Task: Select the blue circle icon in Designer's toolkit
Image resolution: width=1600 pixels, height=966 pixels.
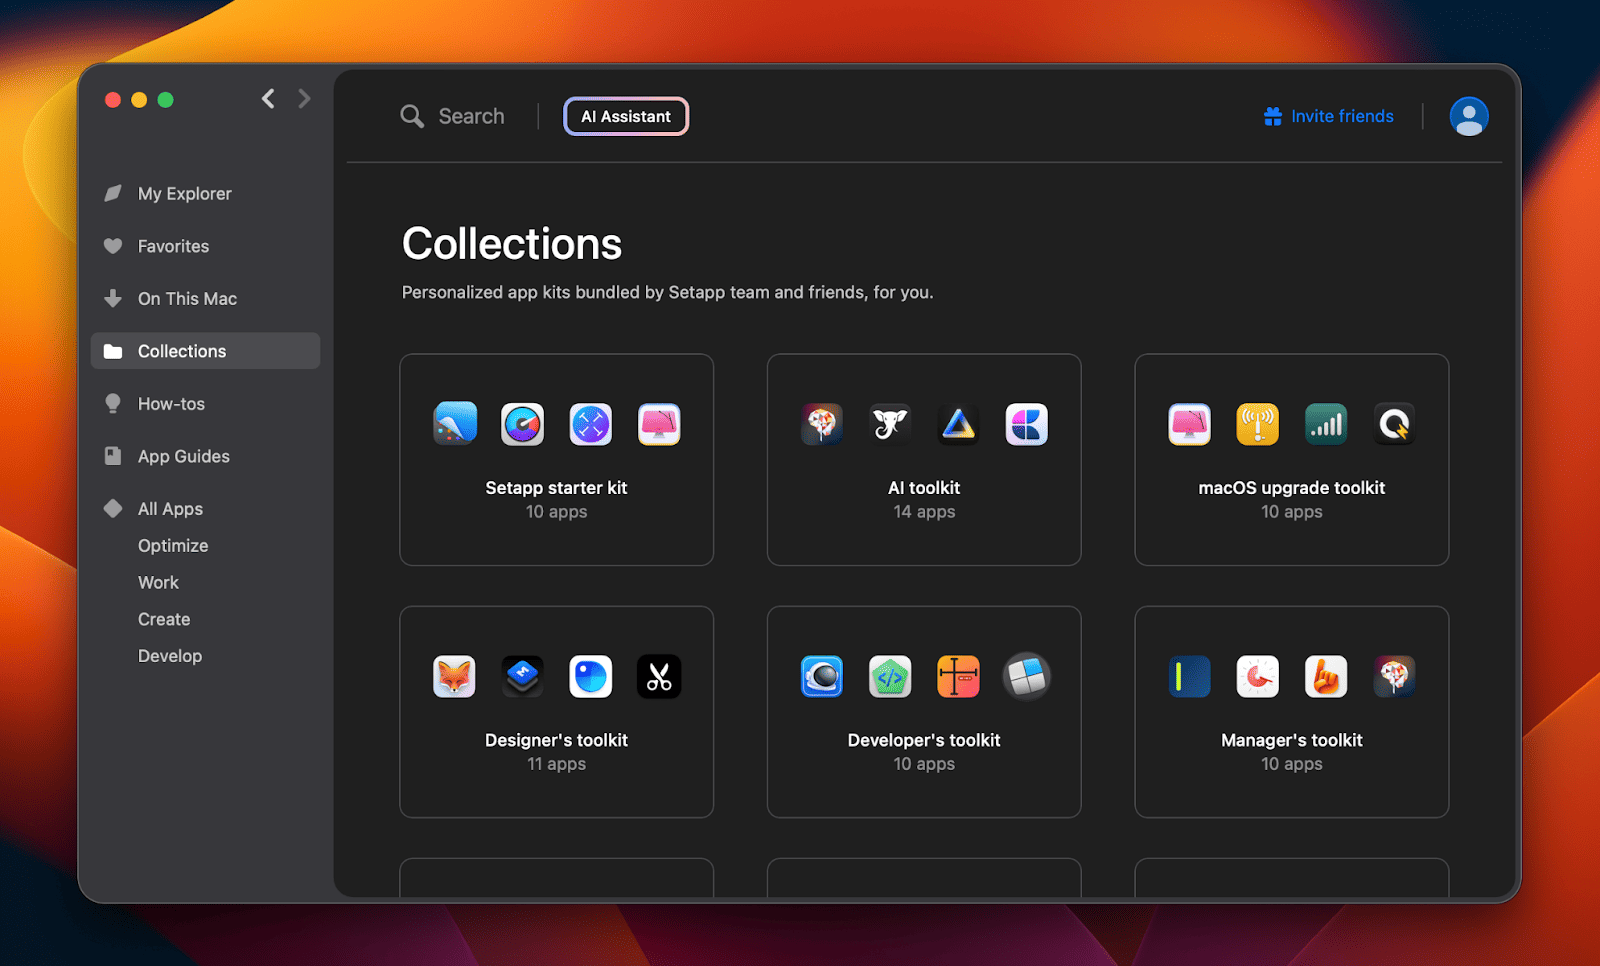Action: [591, 677]
